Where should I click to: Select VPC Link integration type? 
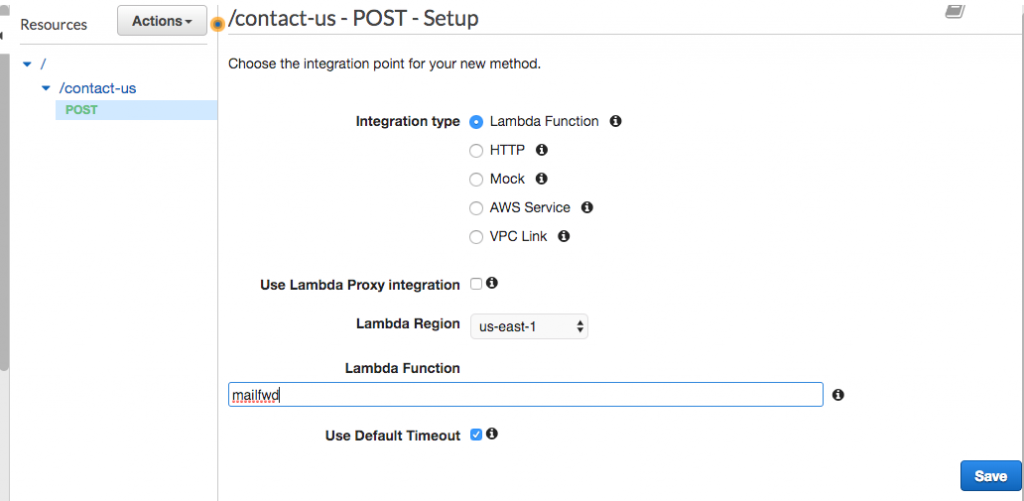476,238
